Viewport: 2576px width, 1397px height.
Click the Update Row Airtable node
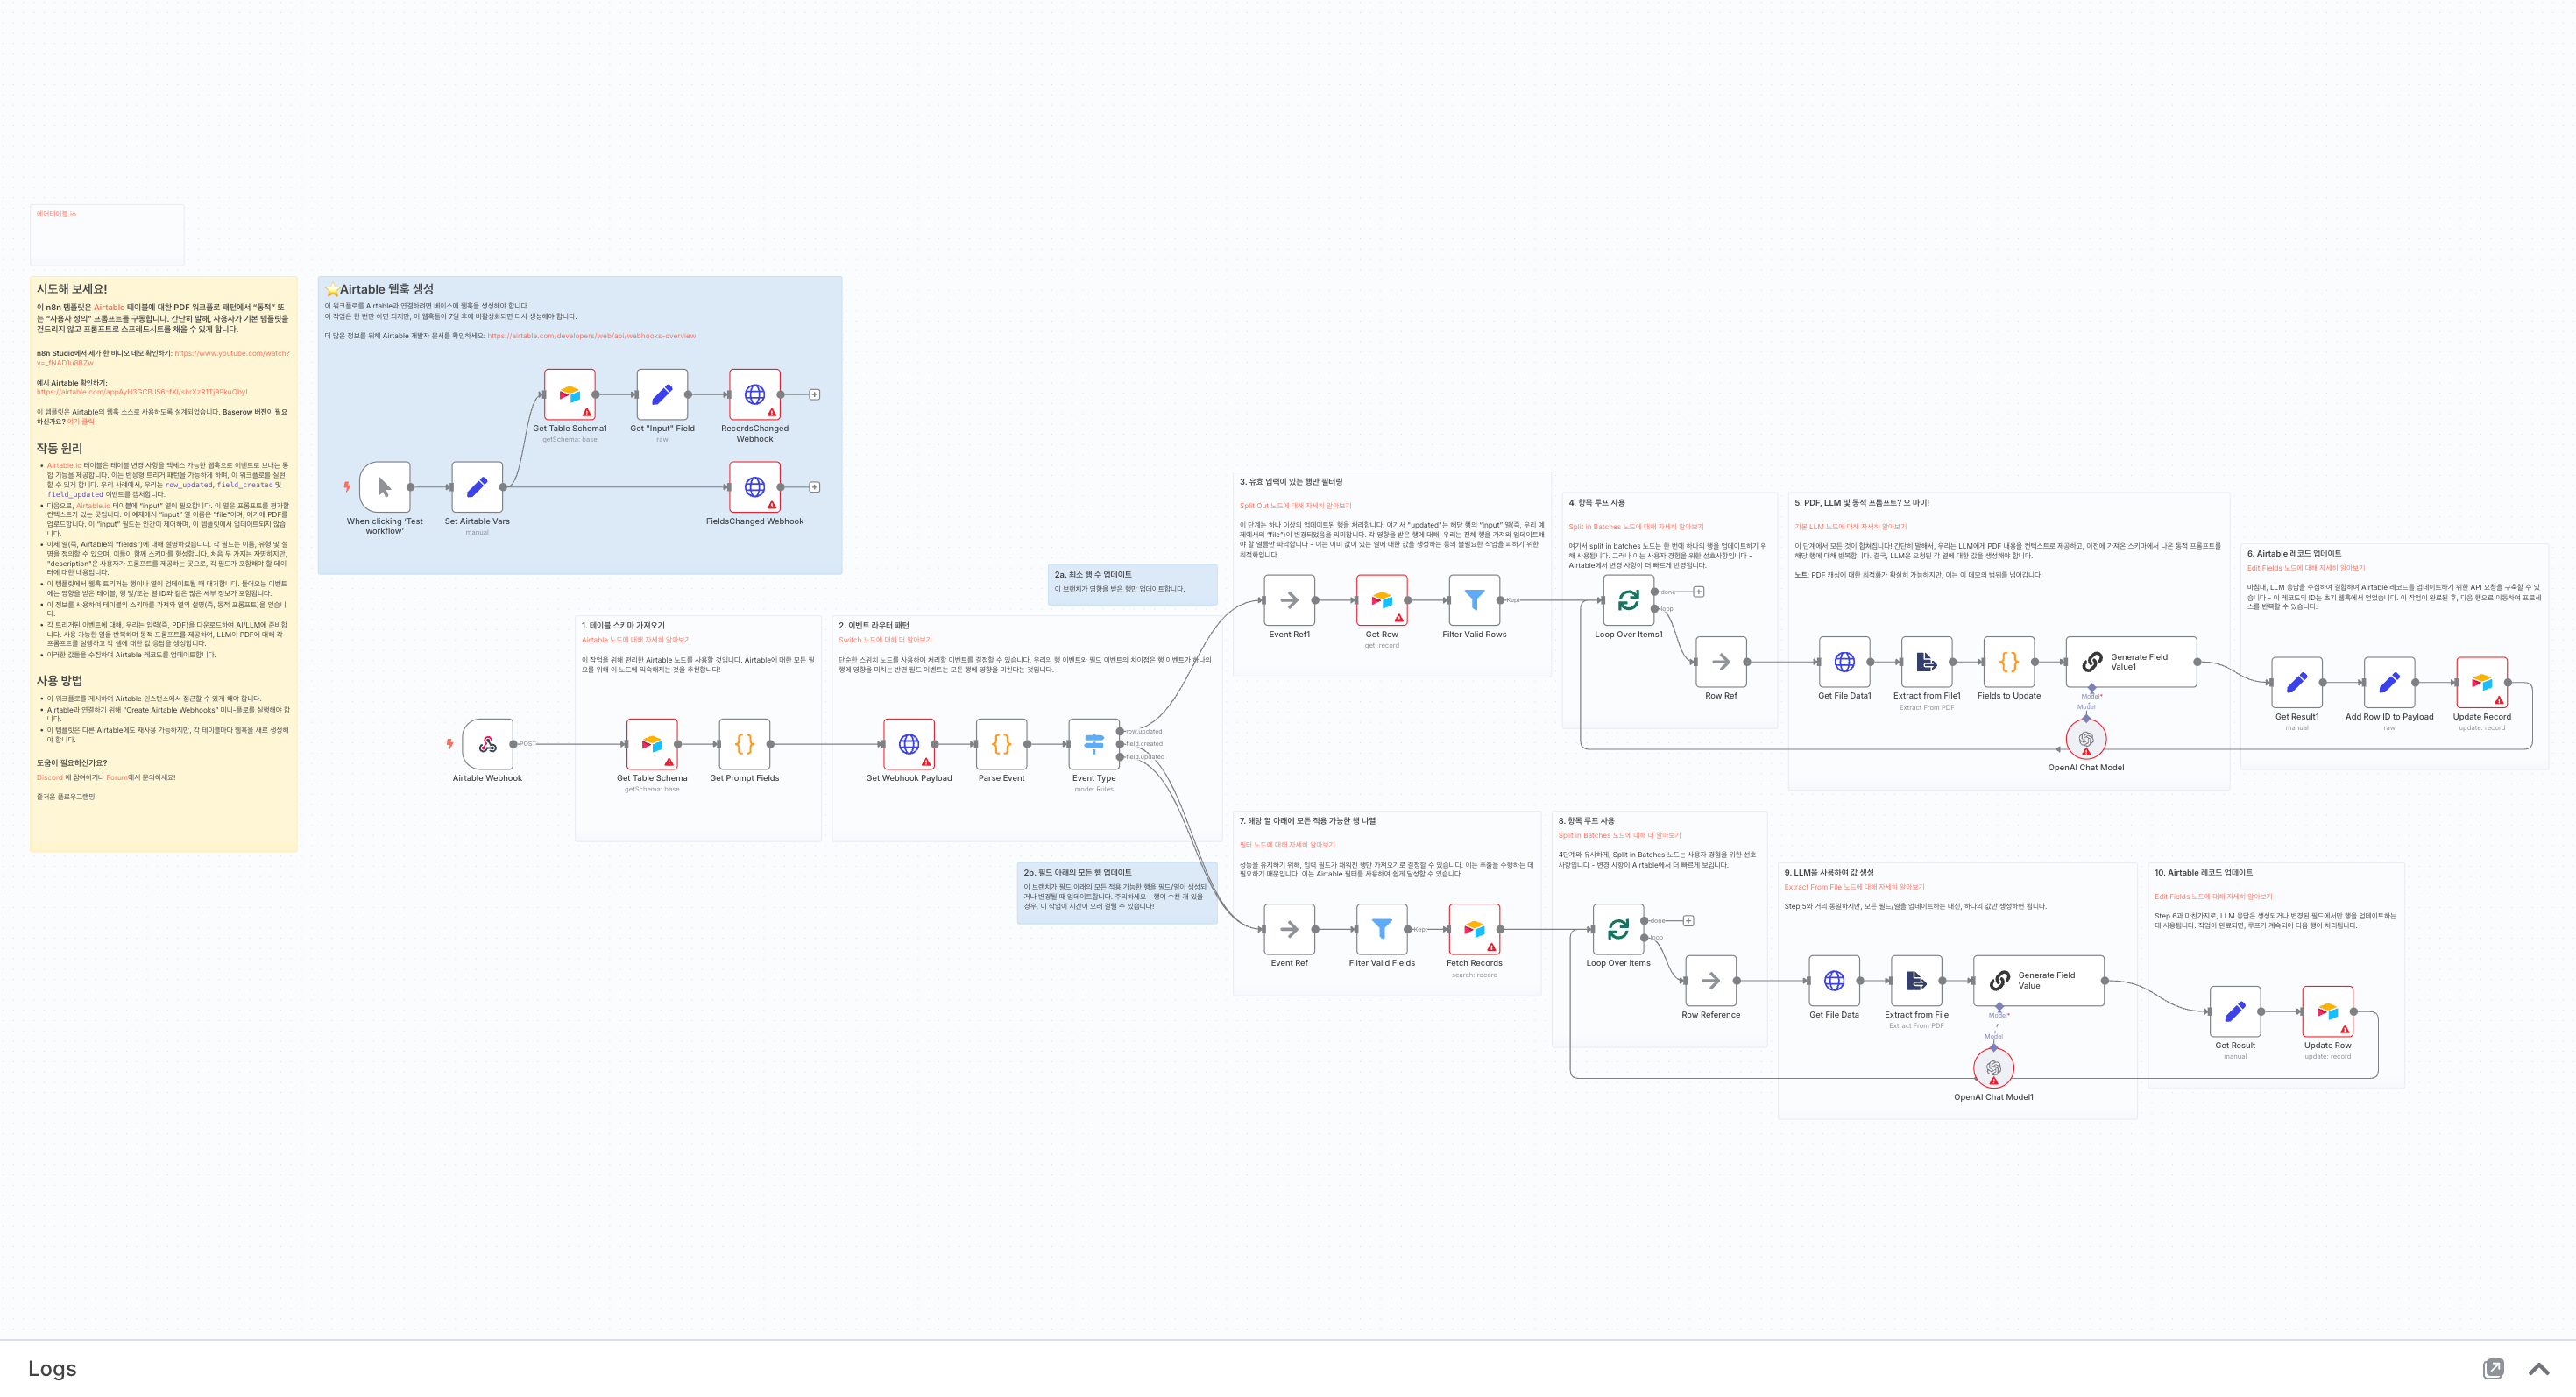coord(2328,1012)
